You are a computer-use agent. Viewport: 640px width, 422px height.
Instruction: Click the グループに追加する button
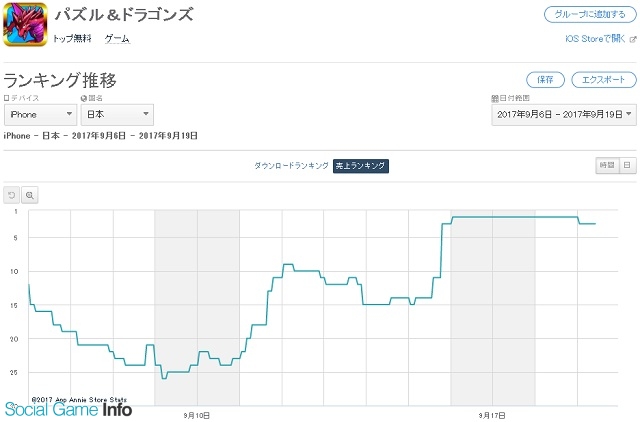[590, 14]
